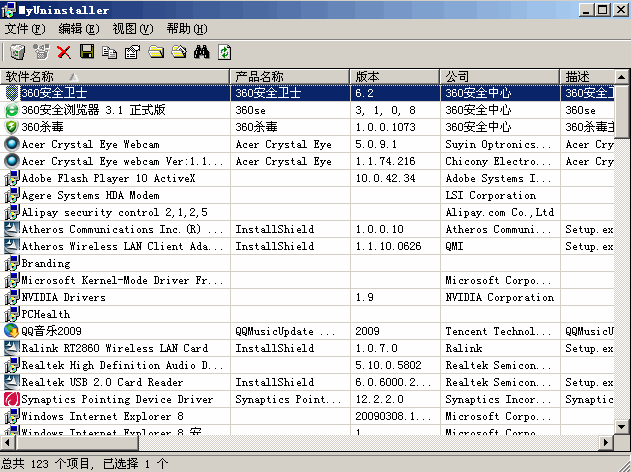The width and height of the screenshot is (631, 472).
Task: Click the Adobe Flash Player row icon
Action: pos(12,178)
